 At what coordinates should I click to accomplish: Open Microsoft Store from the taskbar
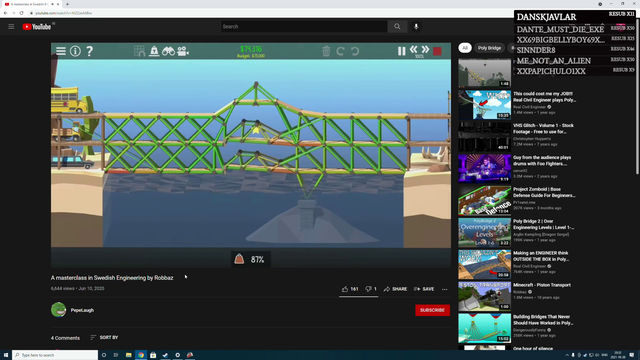(153, 355)
